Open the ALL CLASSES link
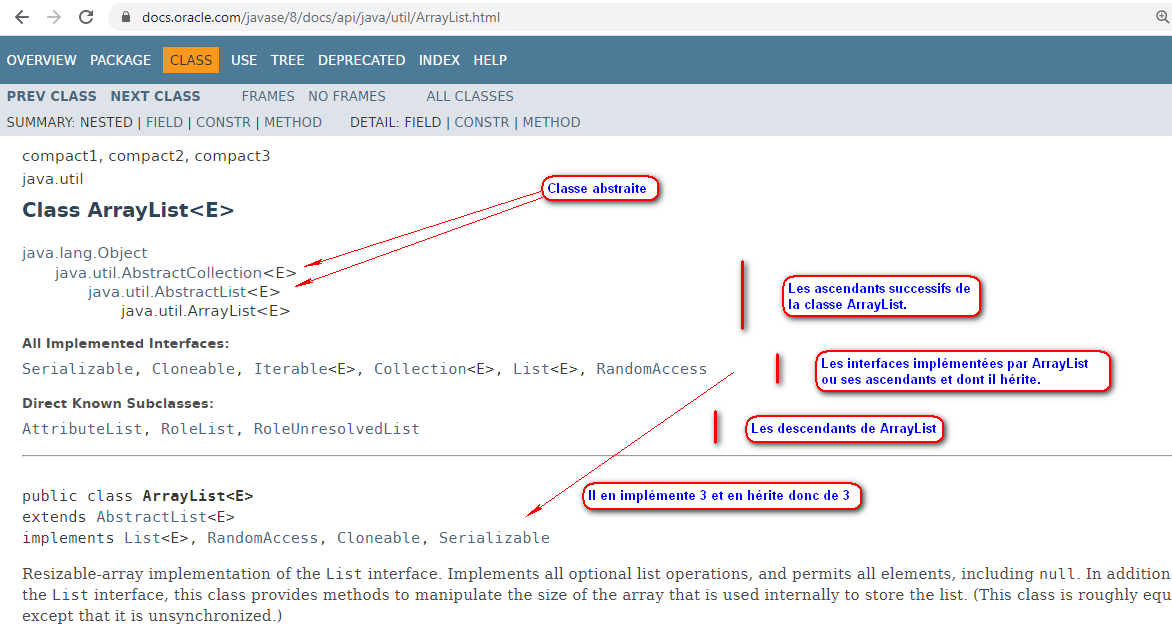 tap(469, 96)
